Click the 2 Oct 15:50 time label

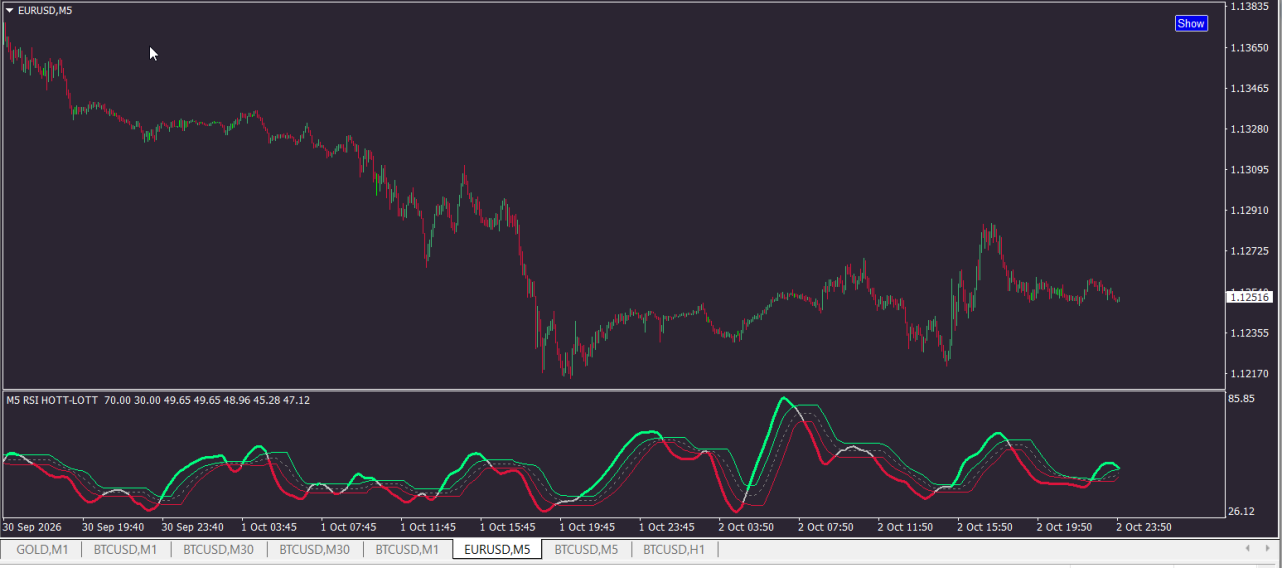pos(986,526)
